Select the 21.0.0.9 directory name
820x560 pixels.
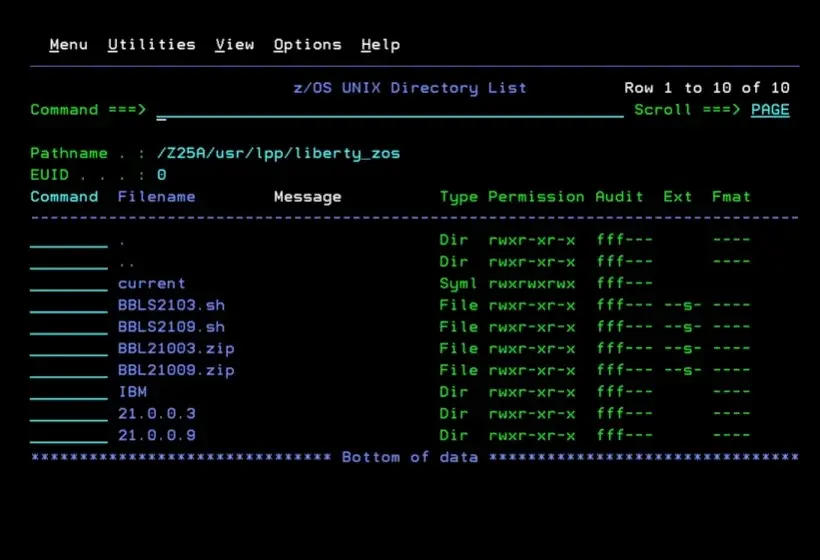[x=156, y=436]
